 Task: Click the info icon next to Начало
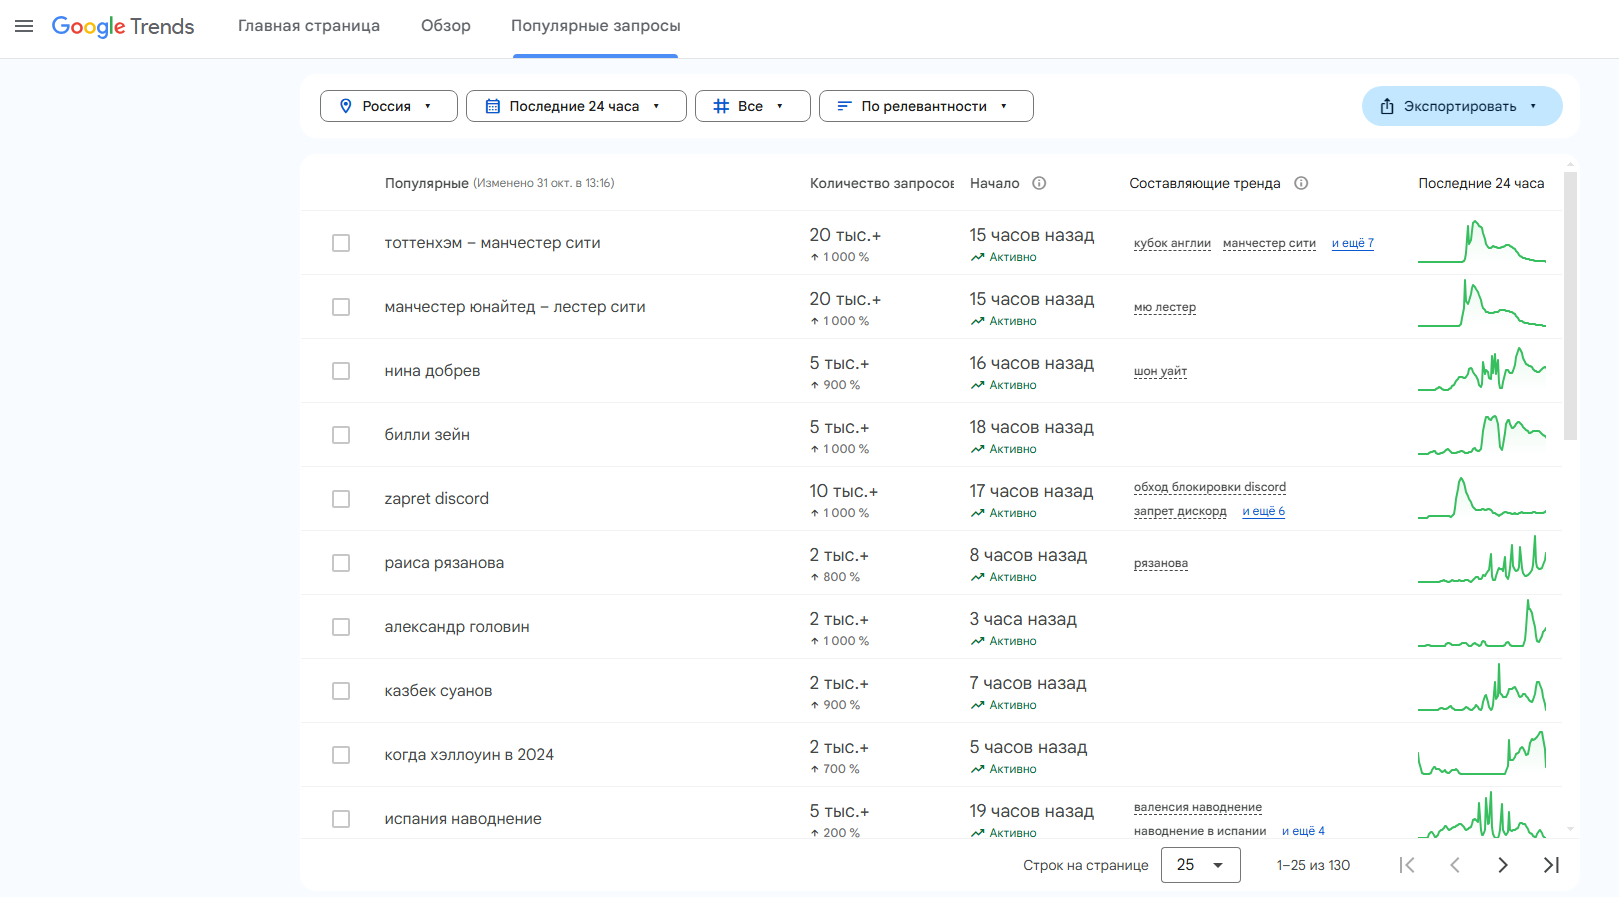1039,183
